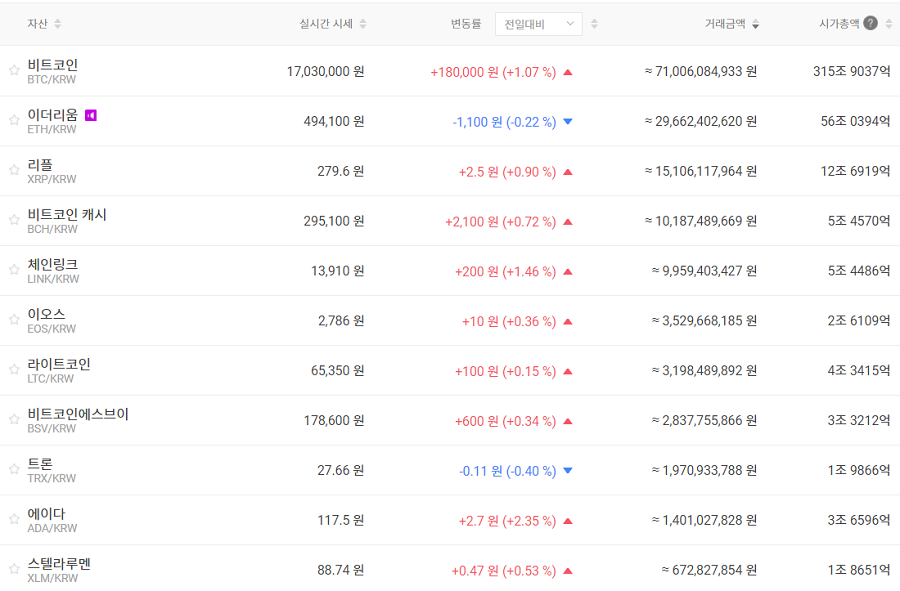Click the red up triangle for 리플
Viewport: 900px width, 591px height.
pos(568,172)
